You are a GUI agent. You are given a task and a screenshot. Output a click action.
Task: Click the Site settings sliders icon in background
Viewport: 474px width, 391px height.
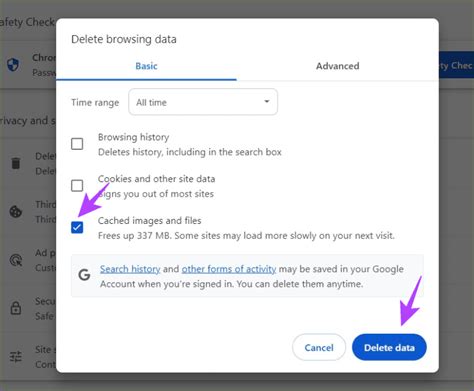coord(16,357)
